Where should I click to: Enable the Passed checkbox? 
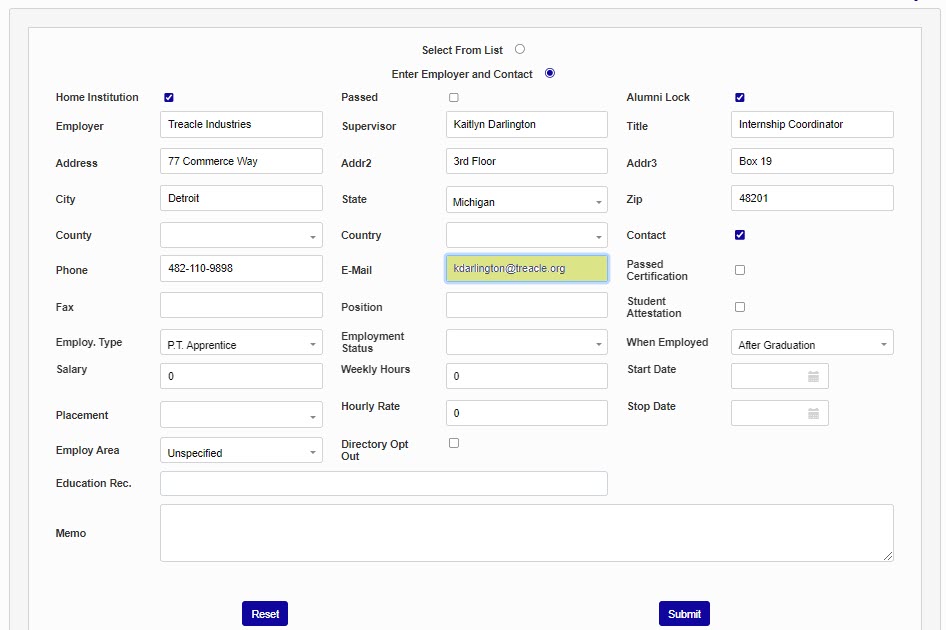tap(454, 98)
